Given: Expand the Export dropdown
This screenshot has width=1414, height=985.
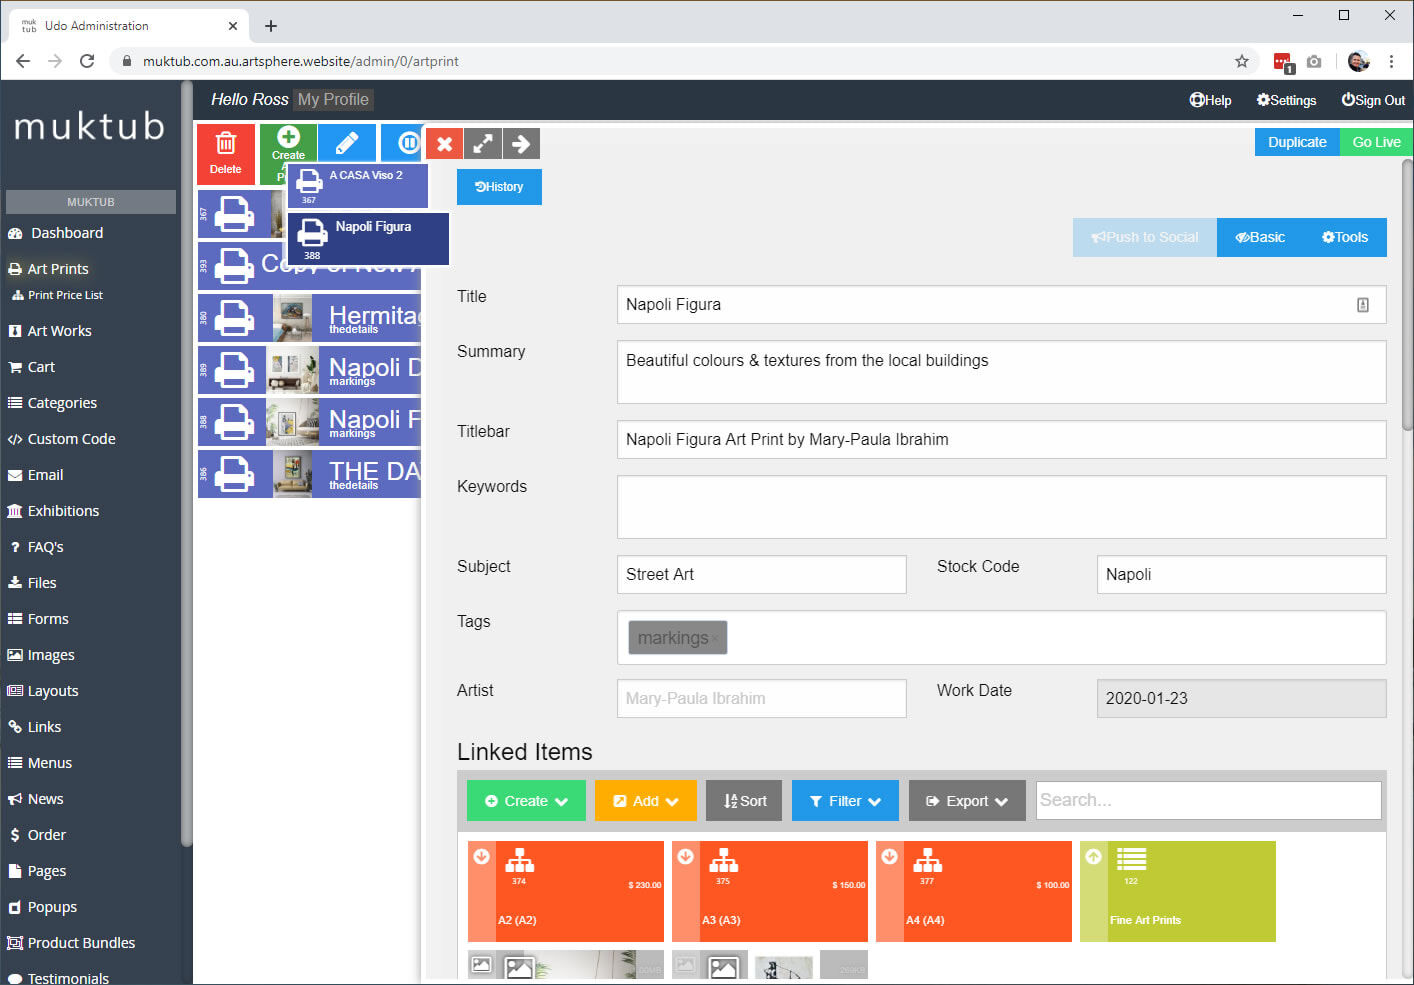Looking at the screenshot, I should point(967,801).
